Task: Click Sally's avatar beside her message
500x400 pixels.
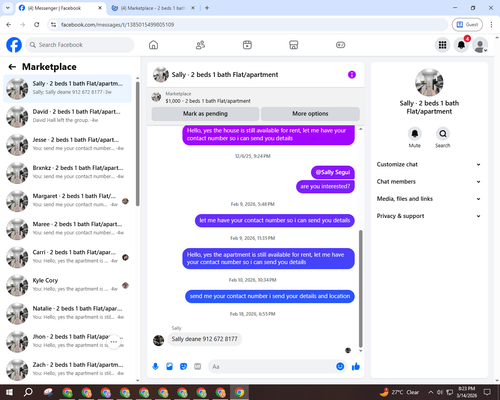Action: 158,340
